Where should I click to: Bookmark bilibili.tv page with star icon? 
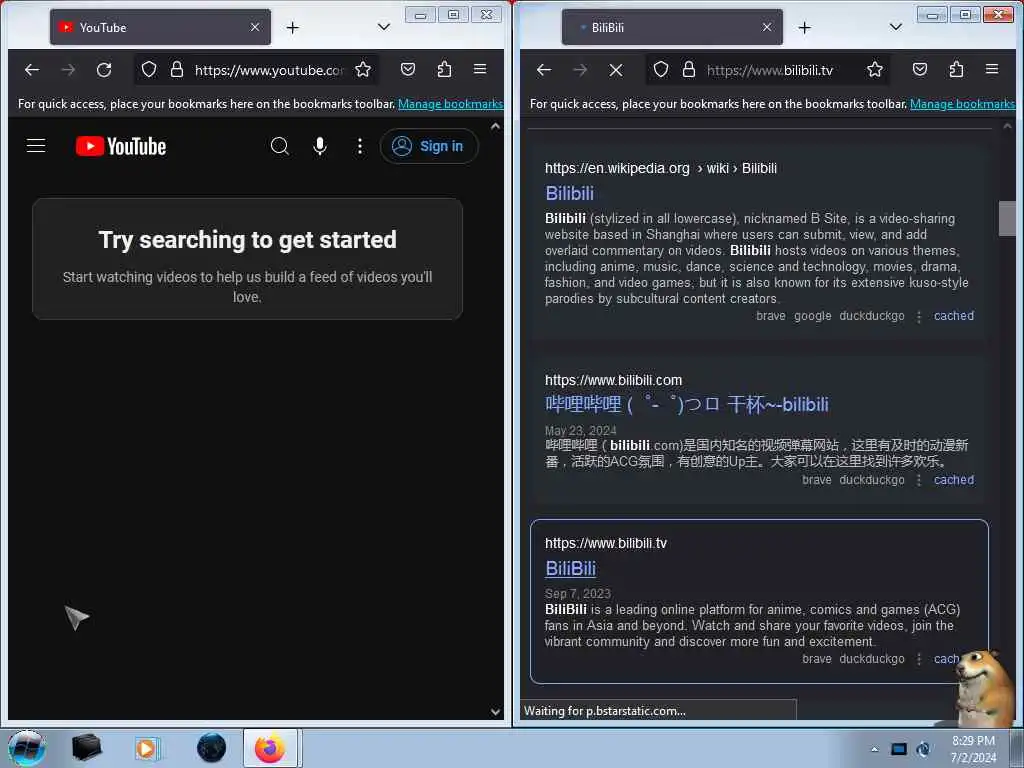pos(875,69)
